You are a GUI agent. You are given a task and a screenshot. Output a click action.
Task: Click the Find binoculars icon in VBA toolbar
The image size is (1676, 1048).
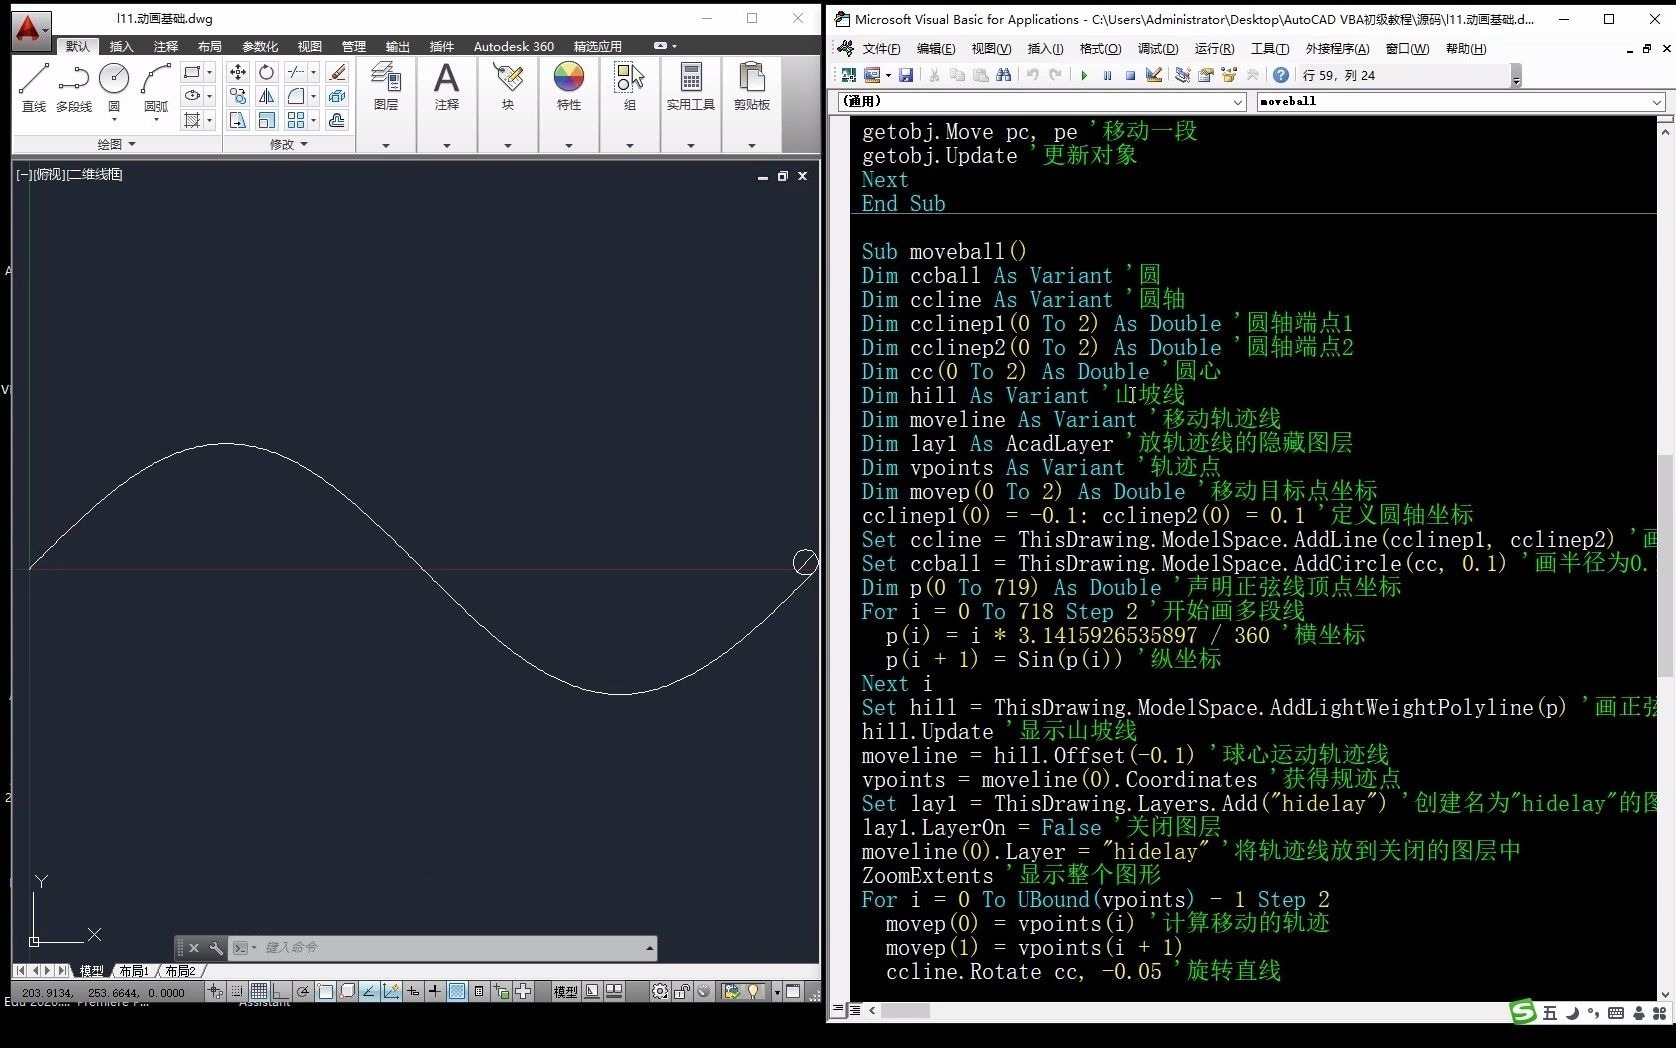click(x=1004, y=74)
